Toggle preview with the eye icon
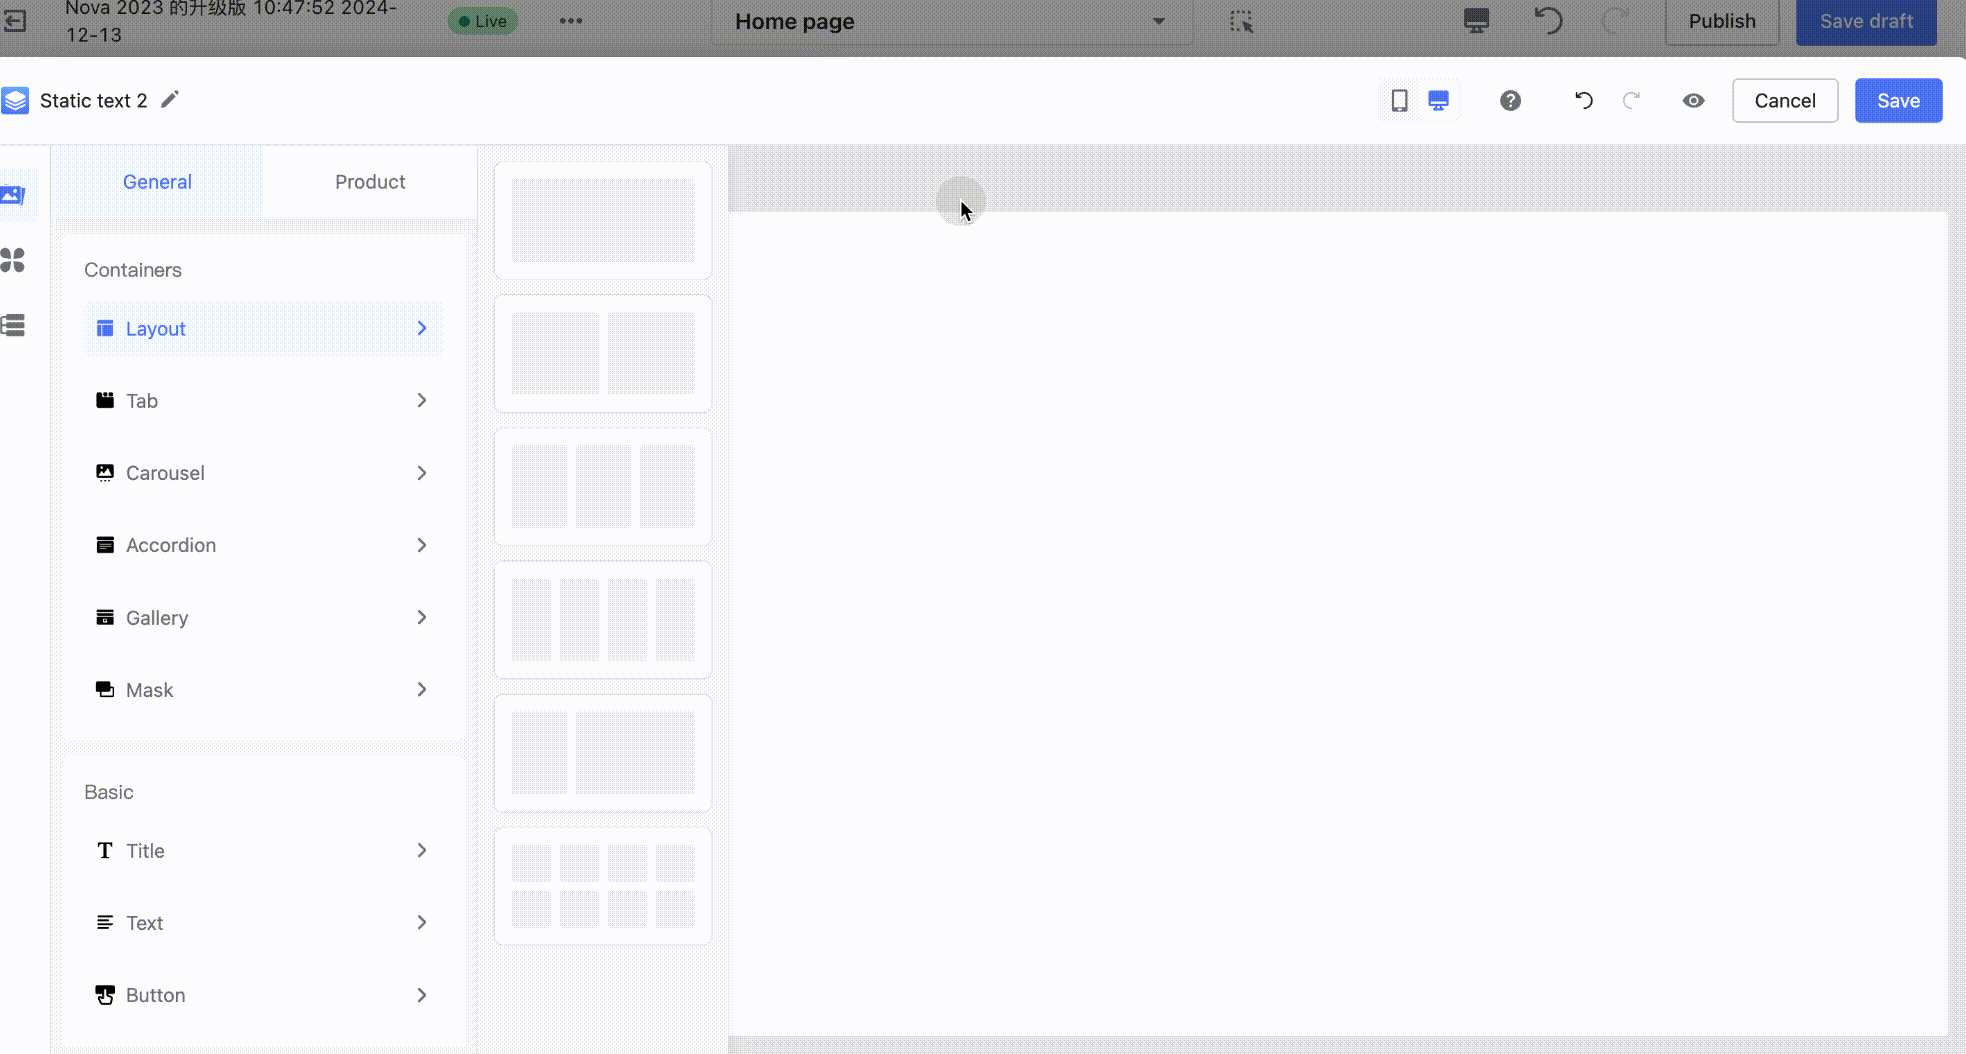1966x1054 pixels. 1693,101
